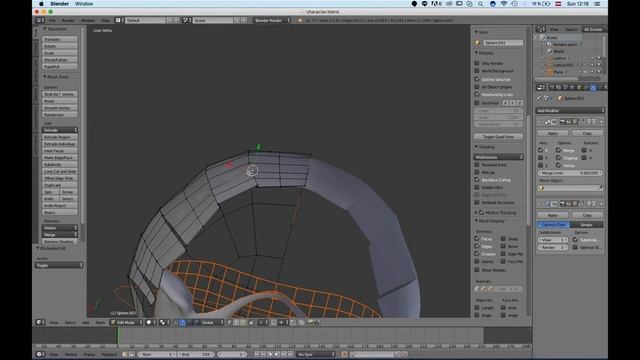Select Simple subdivision type
Image resolution: width=640 pixels, height=360 pixels.
pos(587,225)
